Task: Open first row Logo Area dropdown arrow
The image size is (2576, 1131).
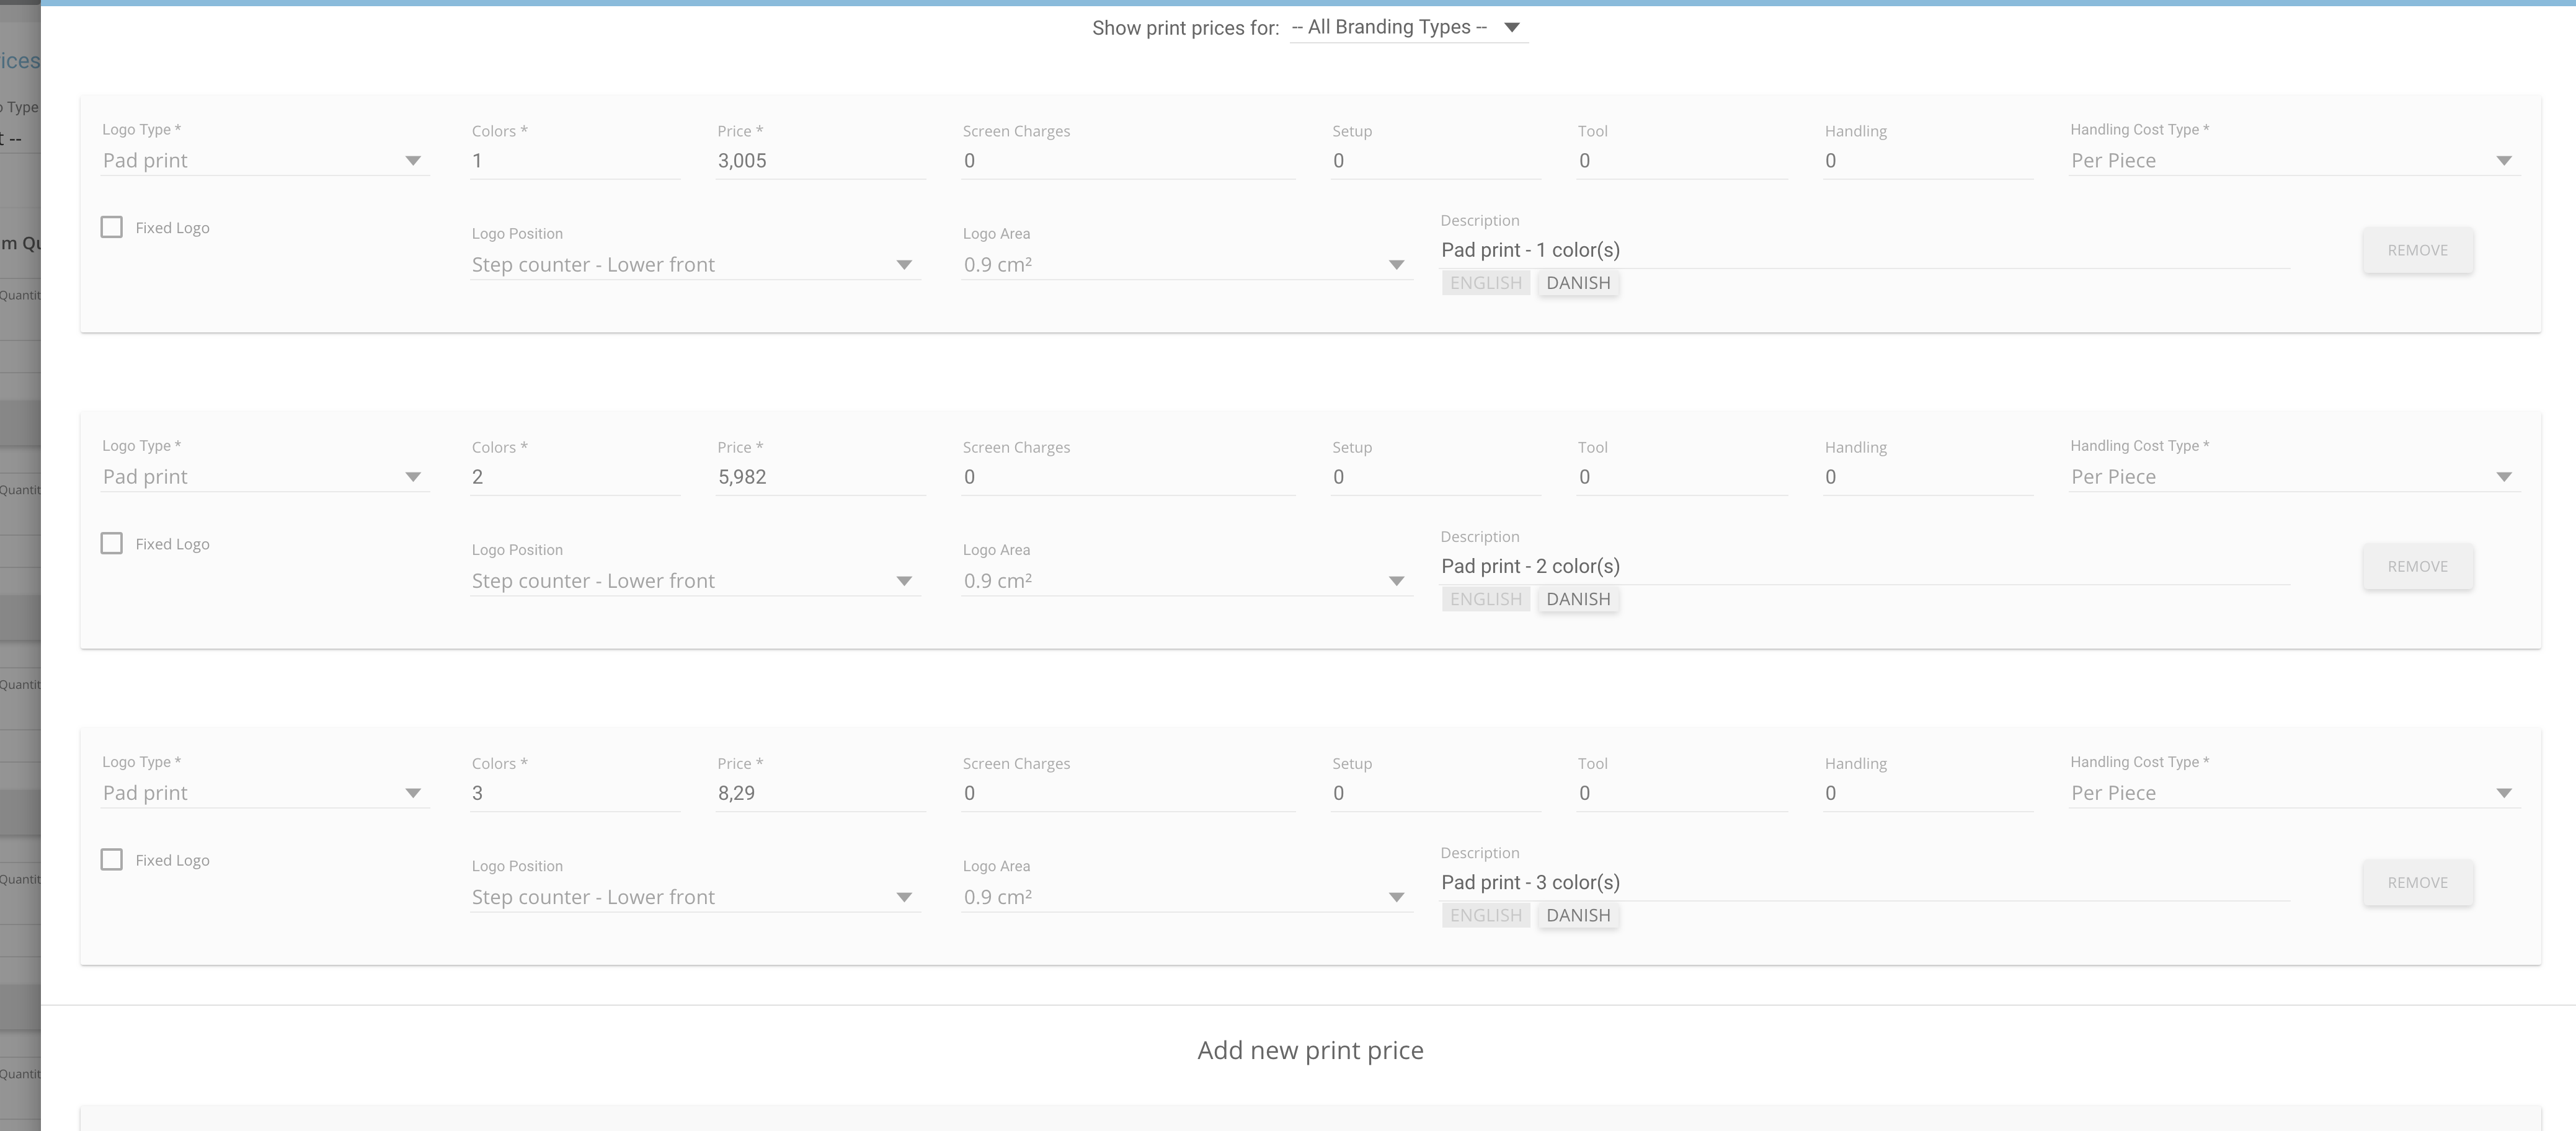Action: tap(1396, 265)
